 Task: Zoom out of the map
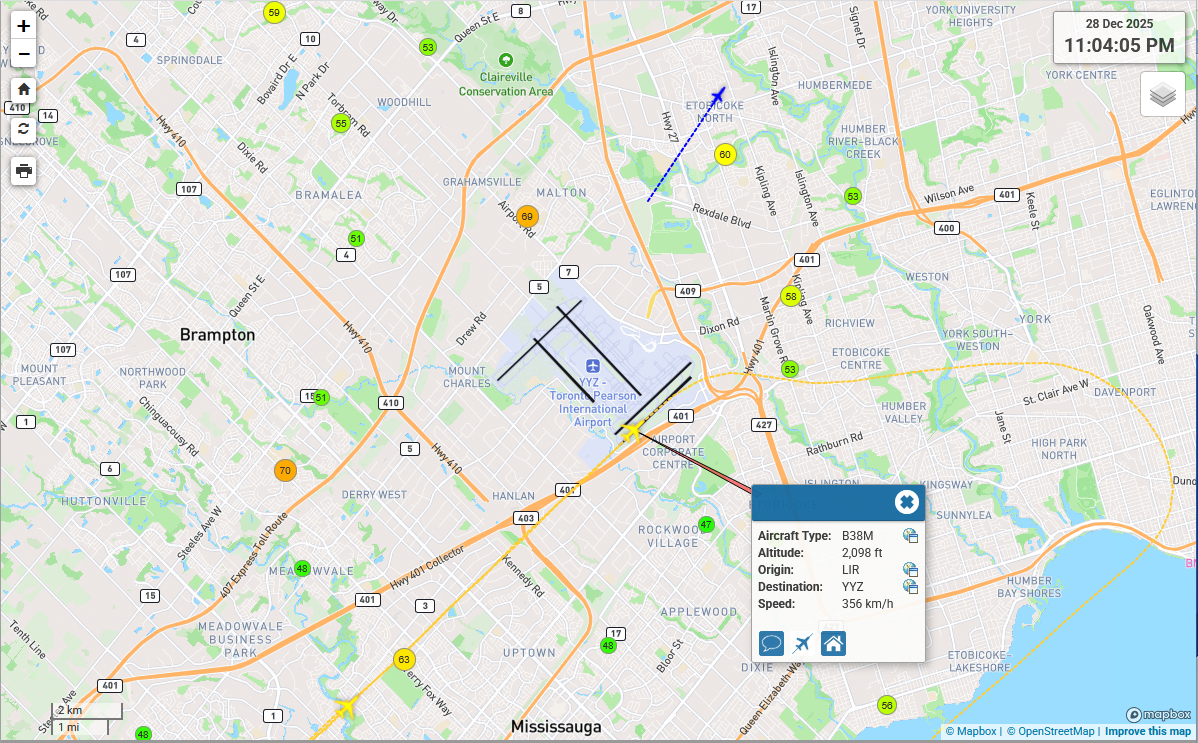pos(24,54)
